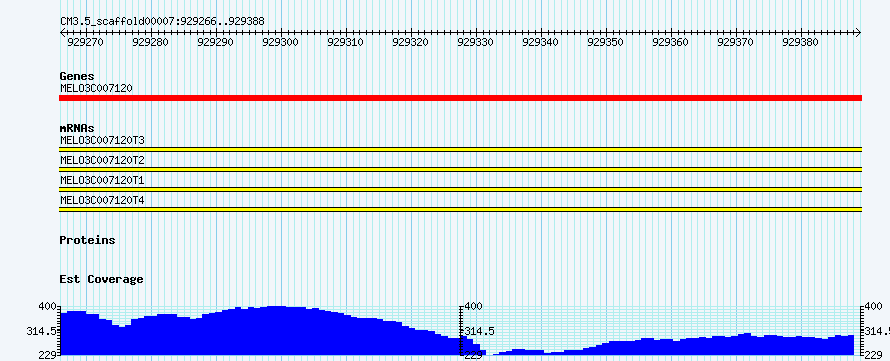
Task: Click ruler position 929380
Action: pyautogui.click(x=800, y=42)
